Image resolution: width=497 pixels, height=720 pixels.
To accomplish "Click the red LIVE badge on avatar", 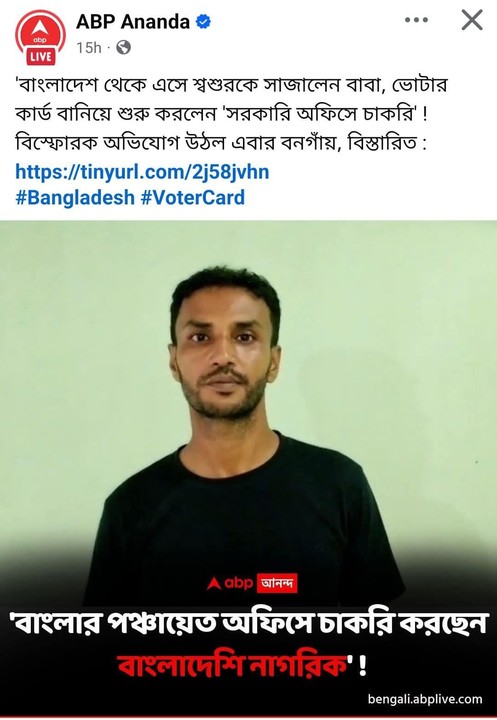I will point(40,57).
